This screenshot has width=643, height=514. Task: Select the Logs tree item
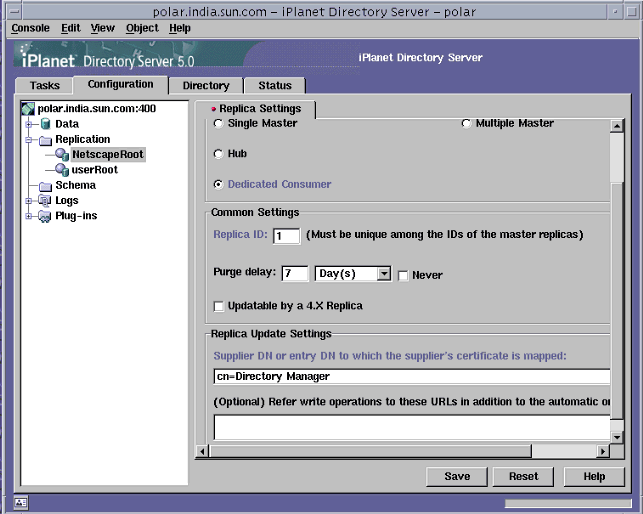(x=66, y=201)
